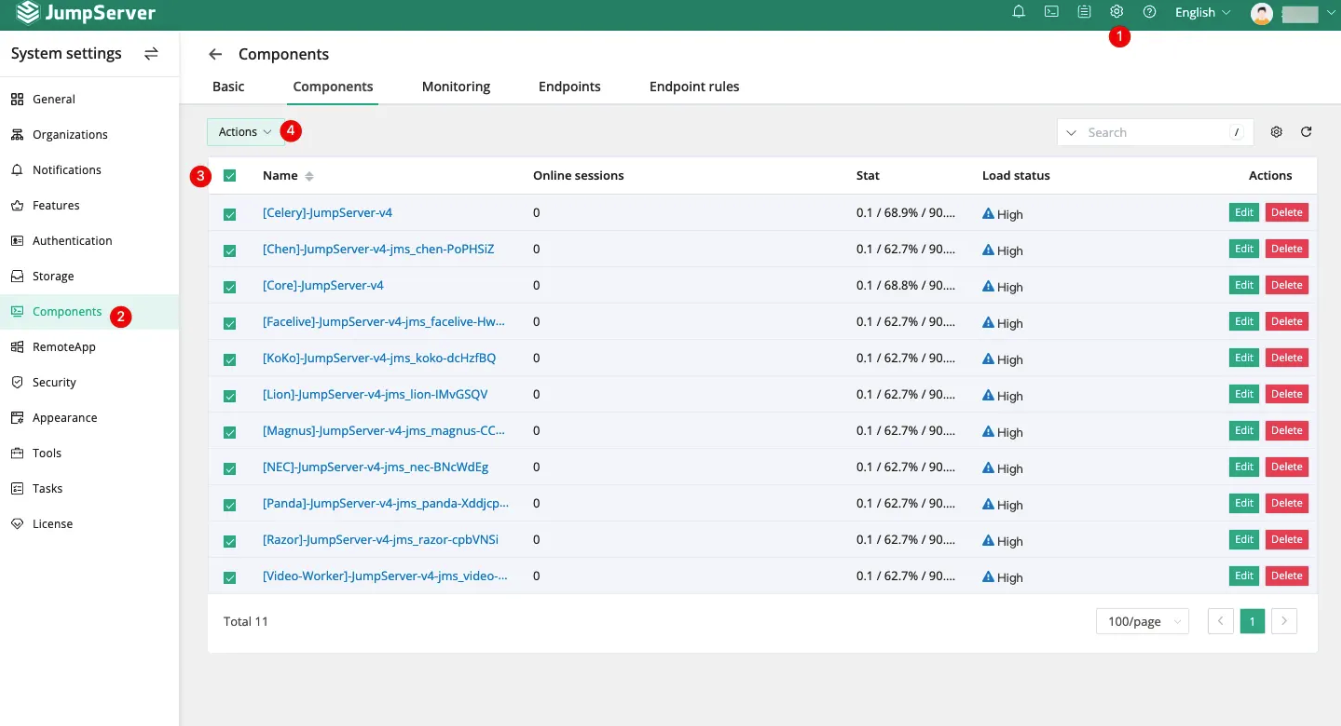This screenshot has width=1341, height=726.
Task: Delete the KoKo component
Action: [1287, 357]
